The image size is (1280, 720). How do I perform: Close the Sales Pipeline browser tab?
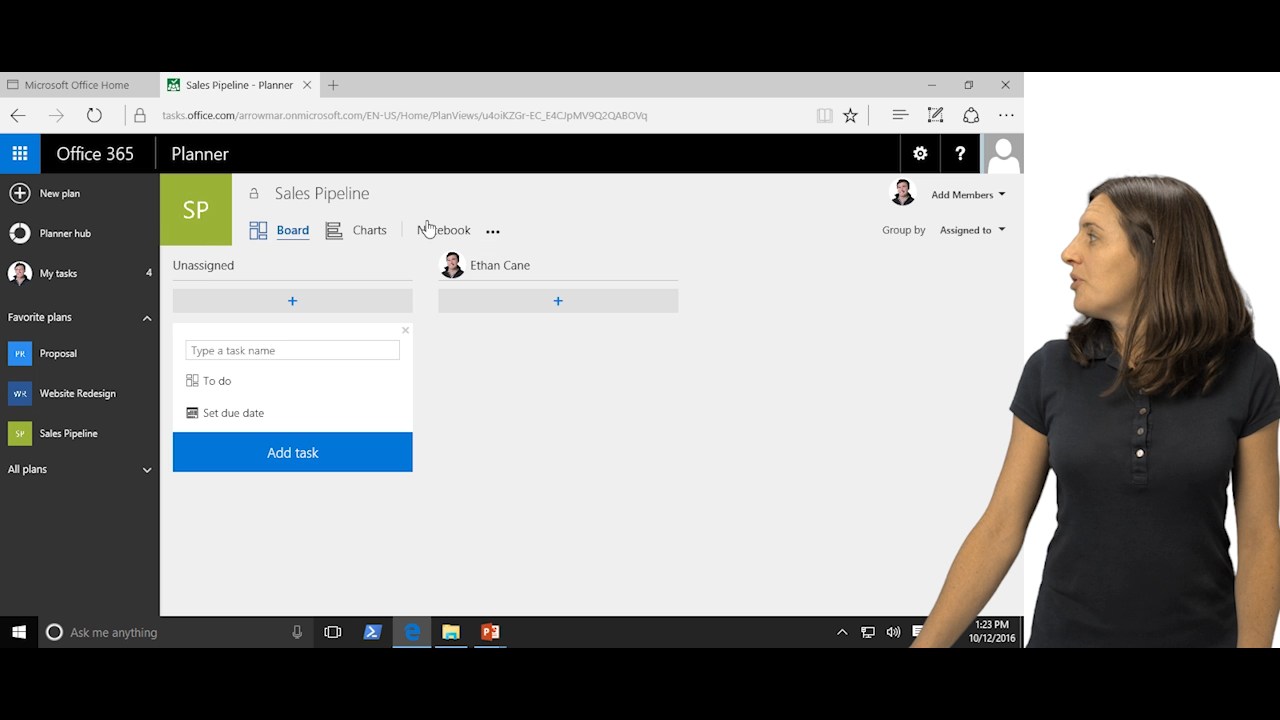[307, 85]
